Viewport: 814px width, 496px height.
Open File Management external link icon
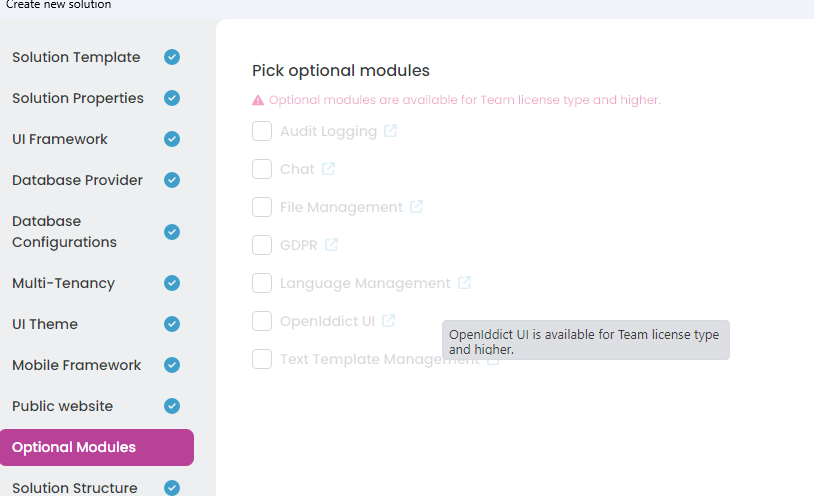pos(416,207)
